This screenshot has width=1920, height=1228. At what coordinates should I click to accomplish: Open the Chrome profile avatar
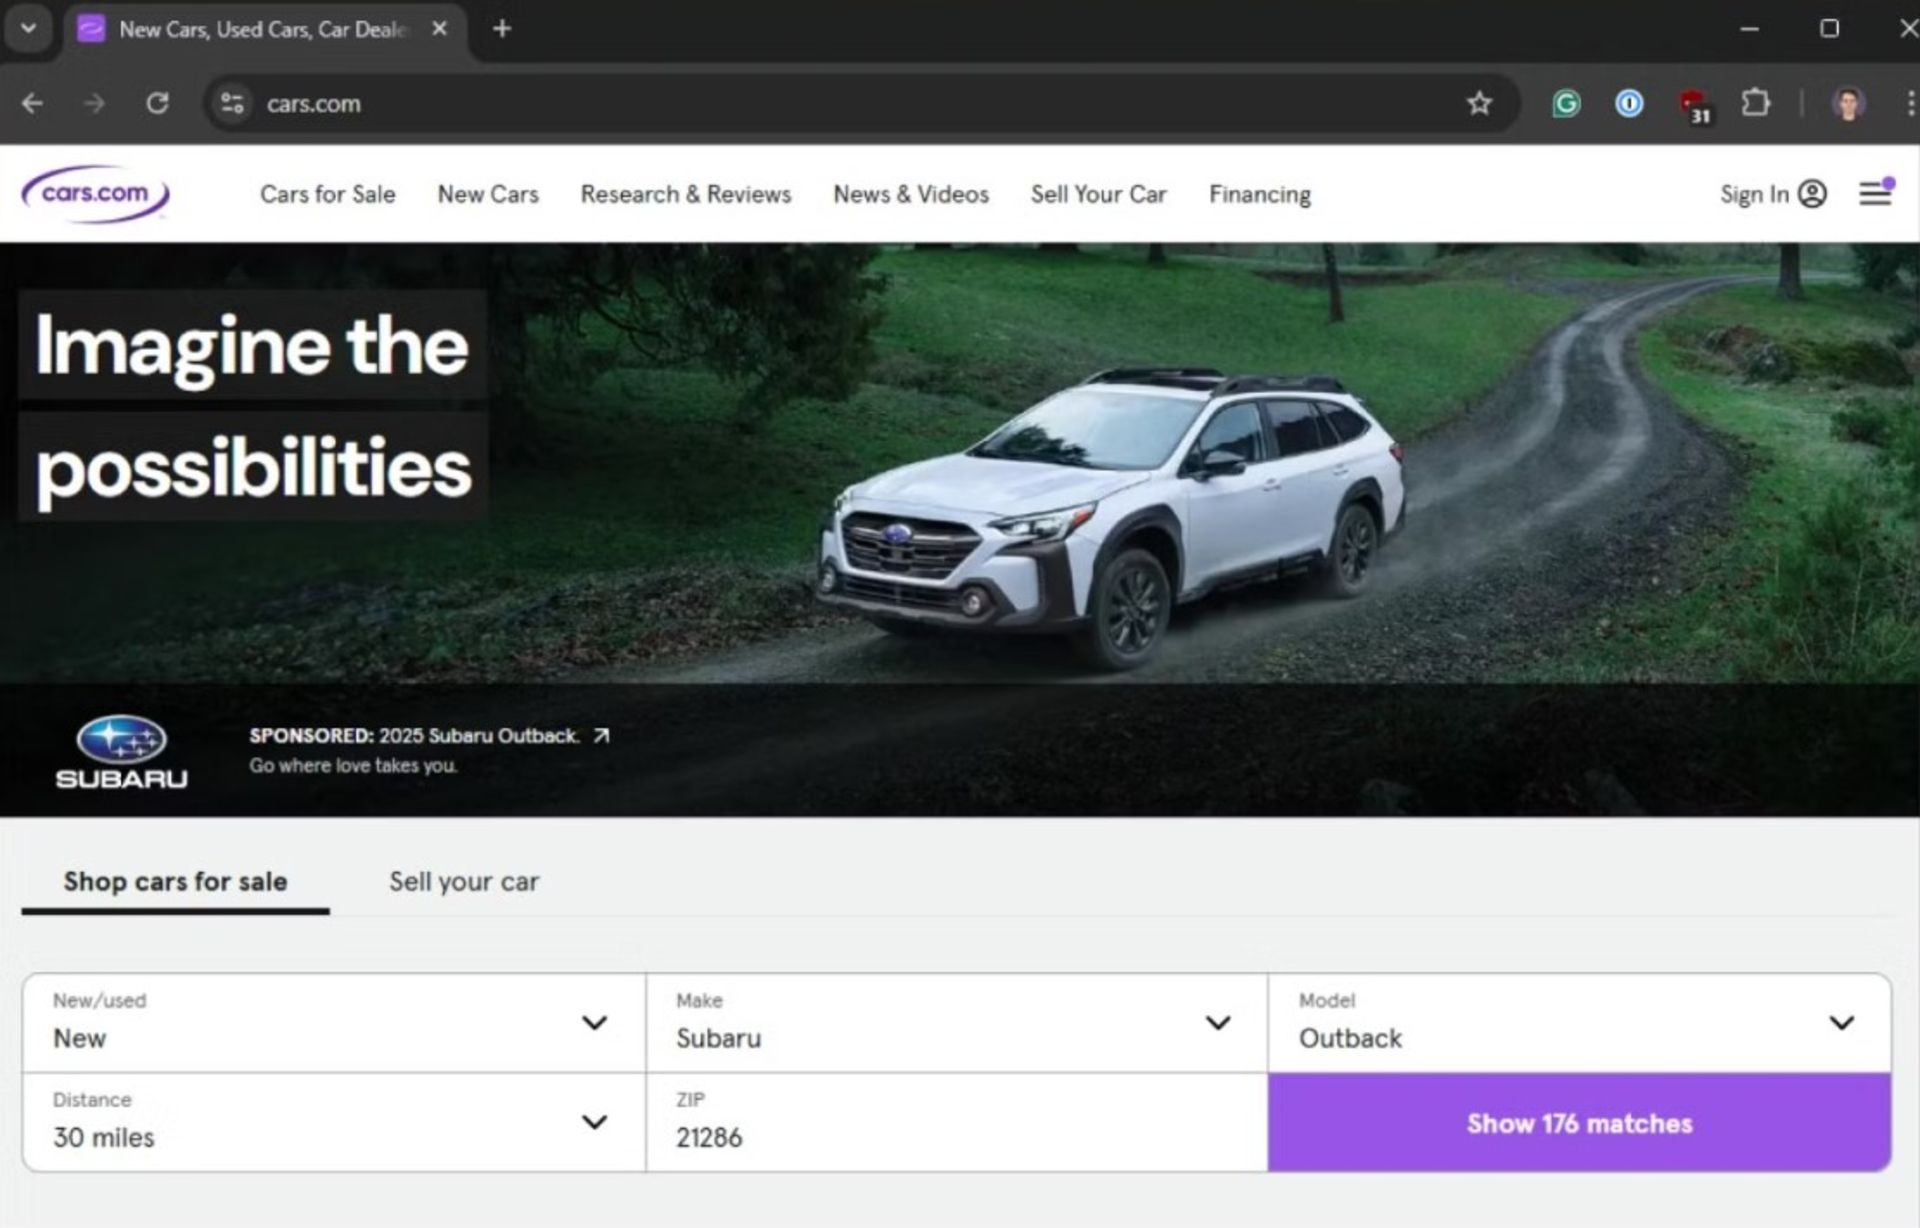pos(1848,103)
